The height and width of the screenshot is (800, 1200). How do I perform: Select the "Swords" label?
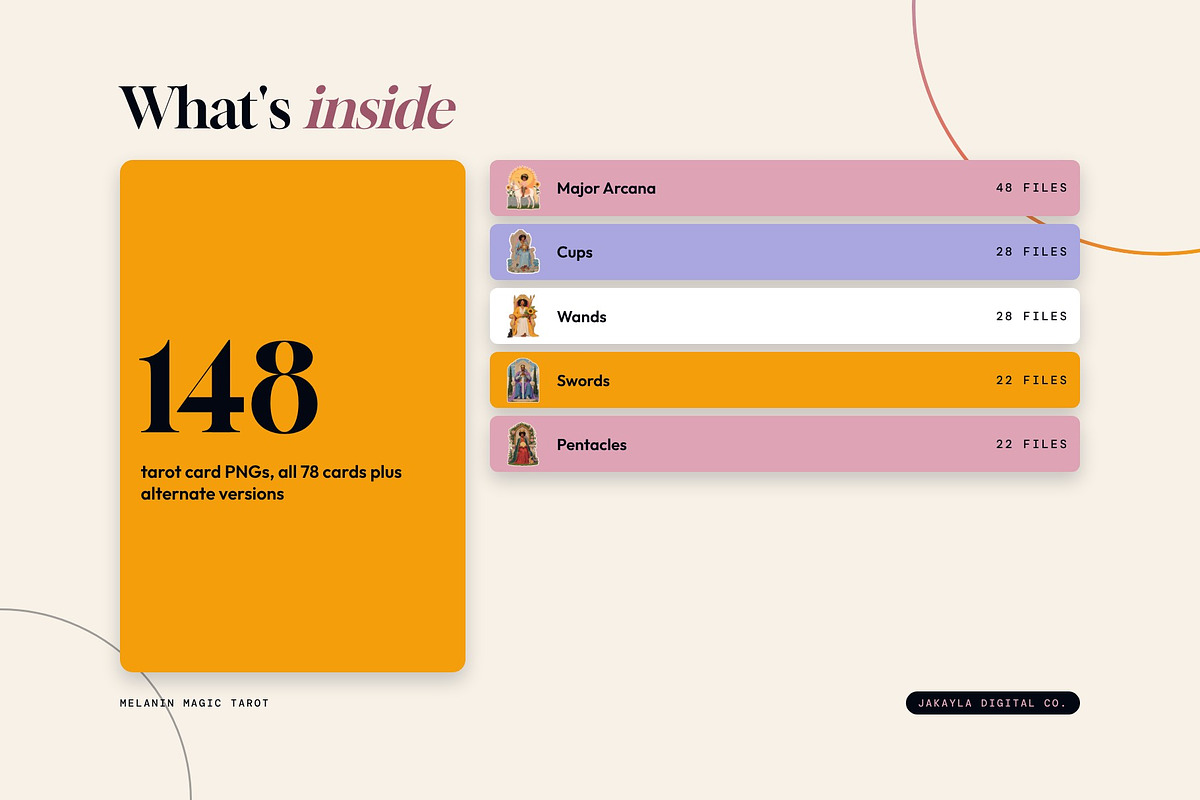click(x=583, y=381)
